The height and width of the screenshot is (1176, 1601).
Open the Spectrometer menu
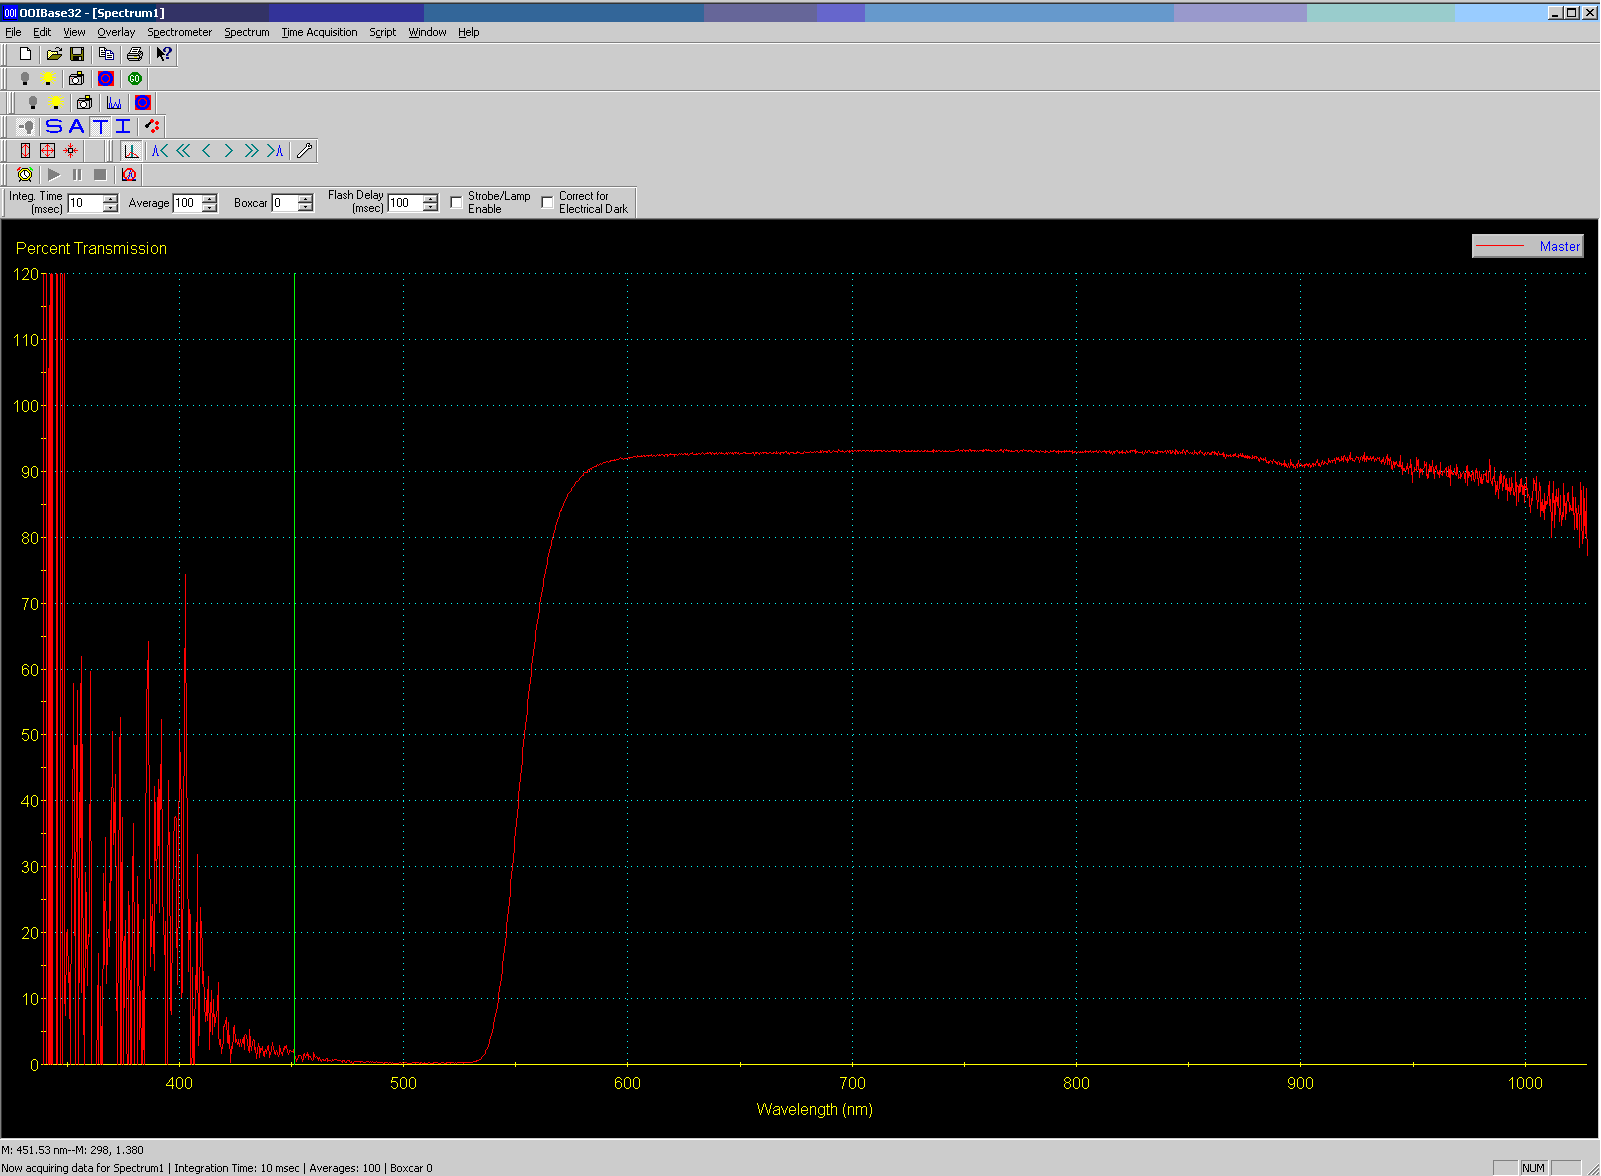[179, 32]
